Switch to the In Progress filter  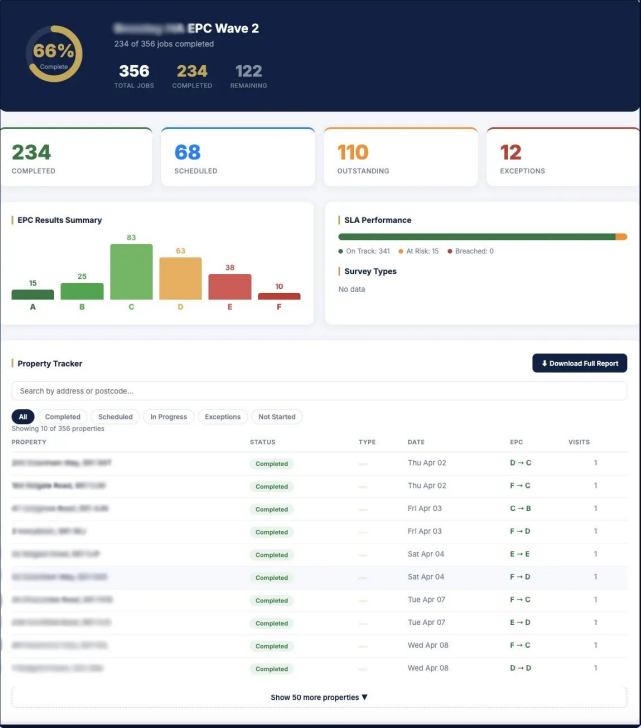(168, 416)
